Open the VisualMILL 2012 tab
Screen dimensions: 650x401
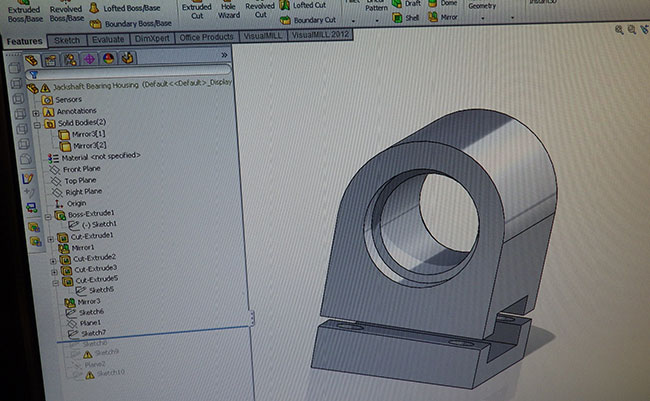(x=320, y=34)
